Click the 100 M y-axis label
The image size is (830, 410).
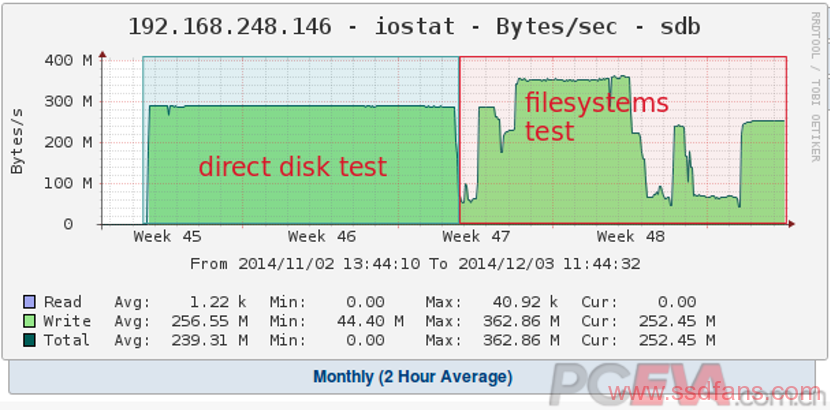point(69,184)
